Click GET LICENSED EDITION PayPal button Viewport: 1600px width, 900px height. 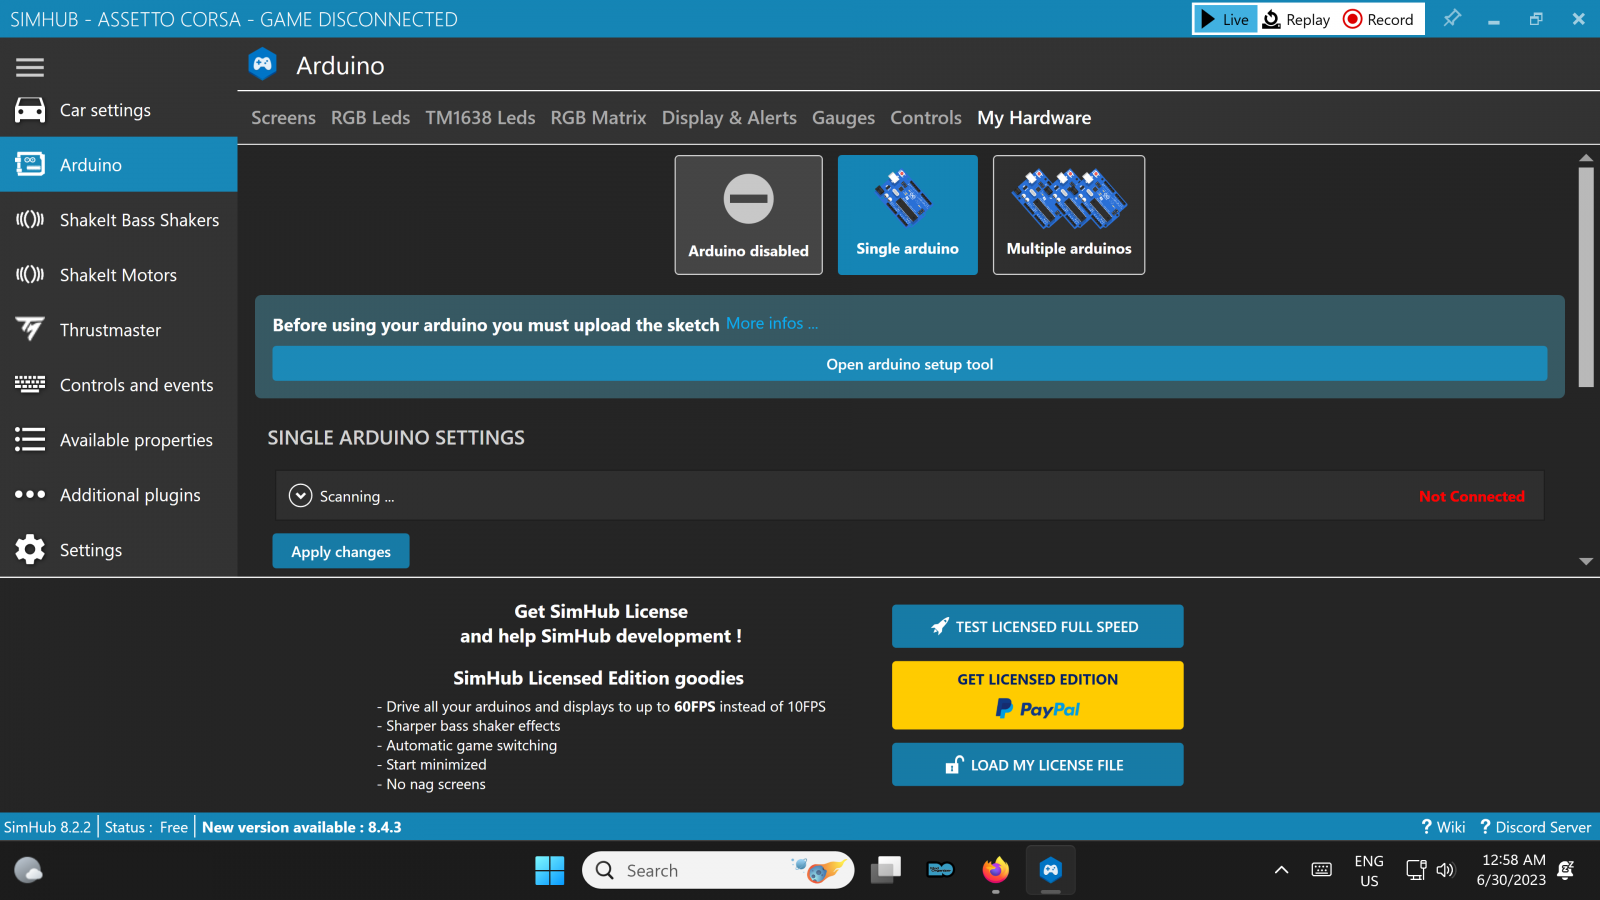1037,695
